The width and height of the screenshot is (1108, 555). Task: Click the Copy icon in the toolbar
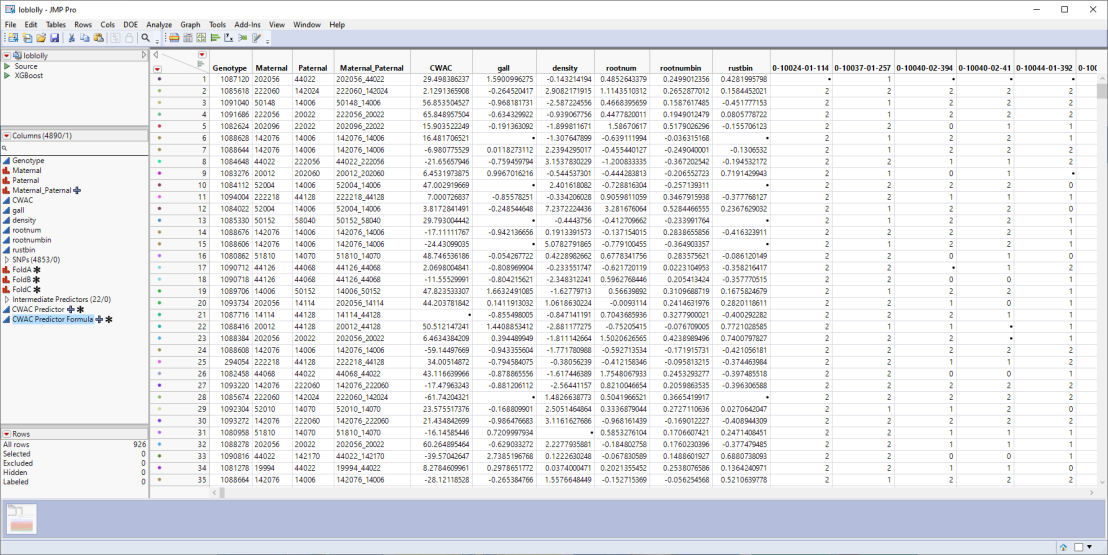pos(84,38)
